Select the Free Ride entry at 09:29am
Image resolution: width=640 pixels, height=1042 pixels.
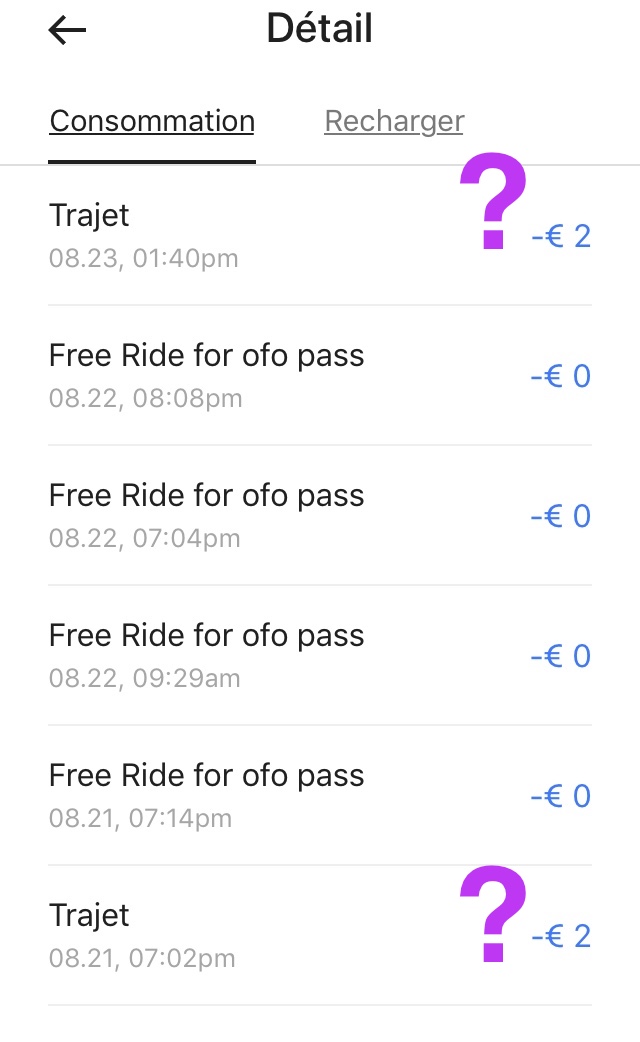point(320,656)
